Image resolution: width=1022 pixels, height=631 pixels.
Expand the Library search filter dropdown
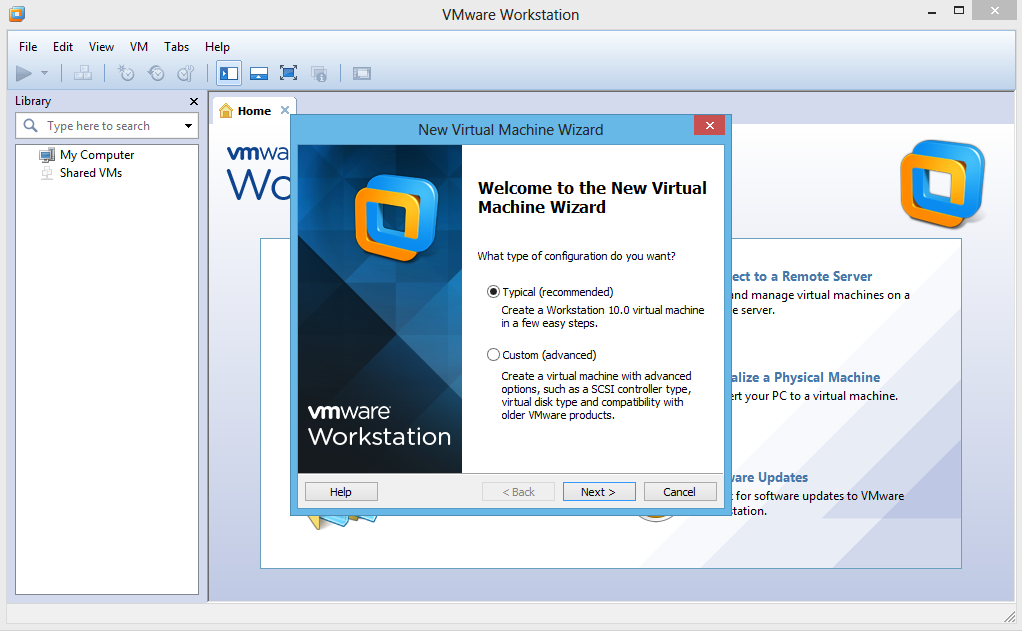tap(188, 126)
